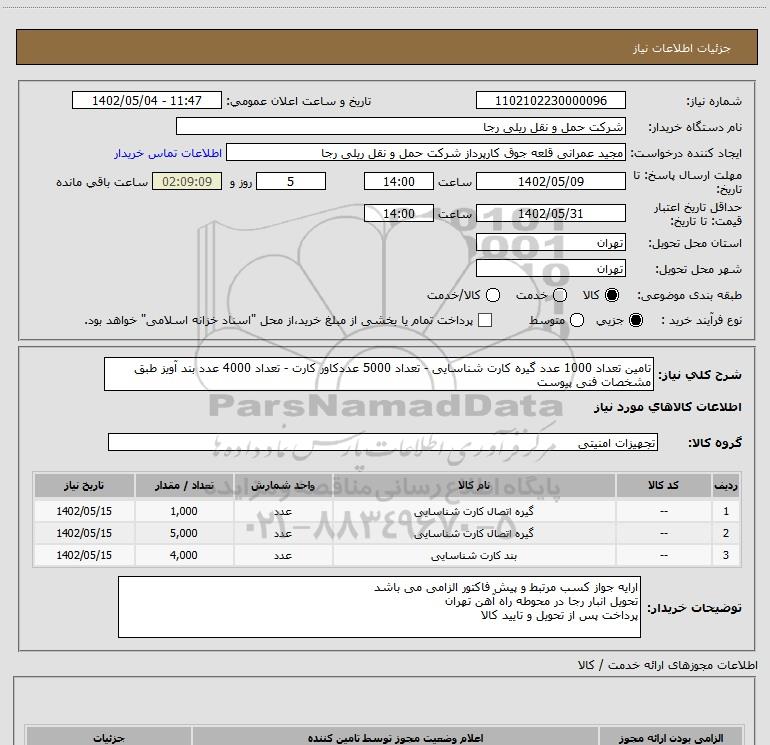Viewport: 770px width, 745px height.
Task: Click the اطلاعات کالاهای مورد نیاز heading
Action: click(668, 407)
